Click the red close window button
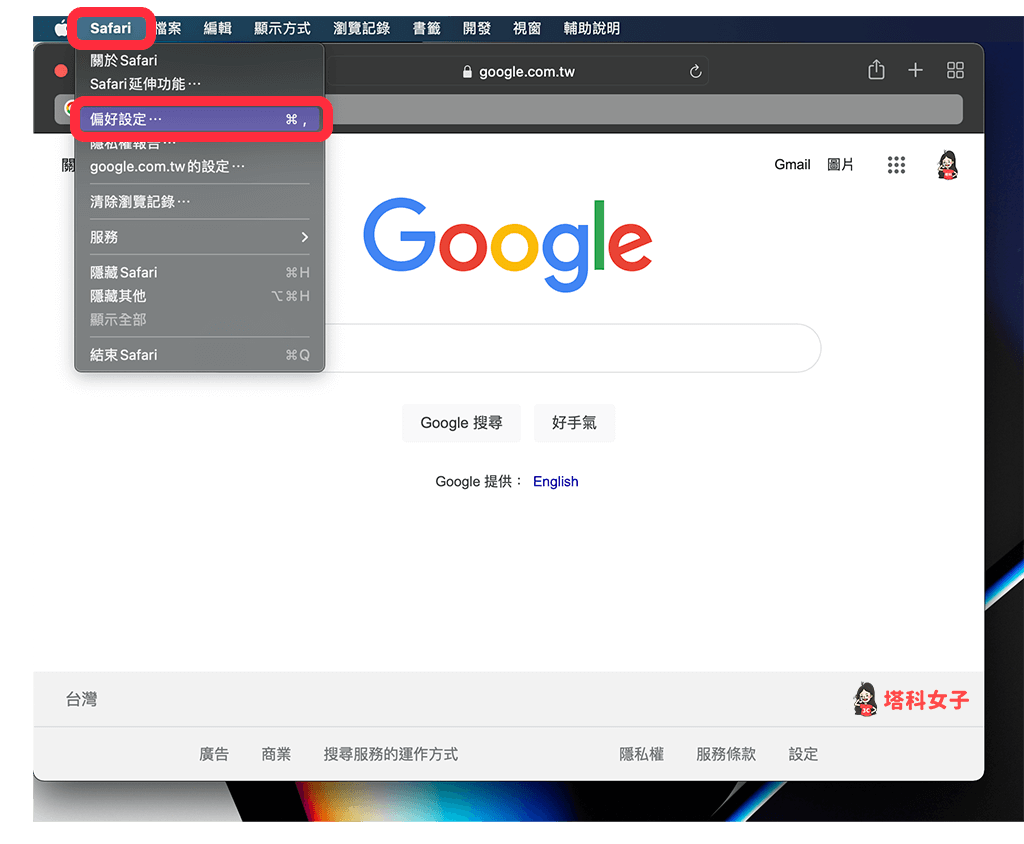The image size is (1024, 844). pos(61,71)
